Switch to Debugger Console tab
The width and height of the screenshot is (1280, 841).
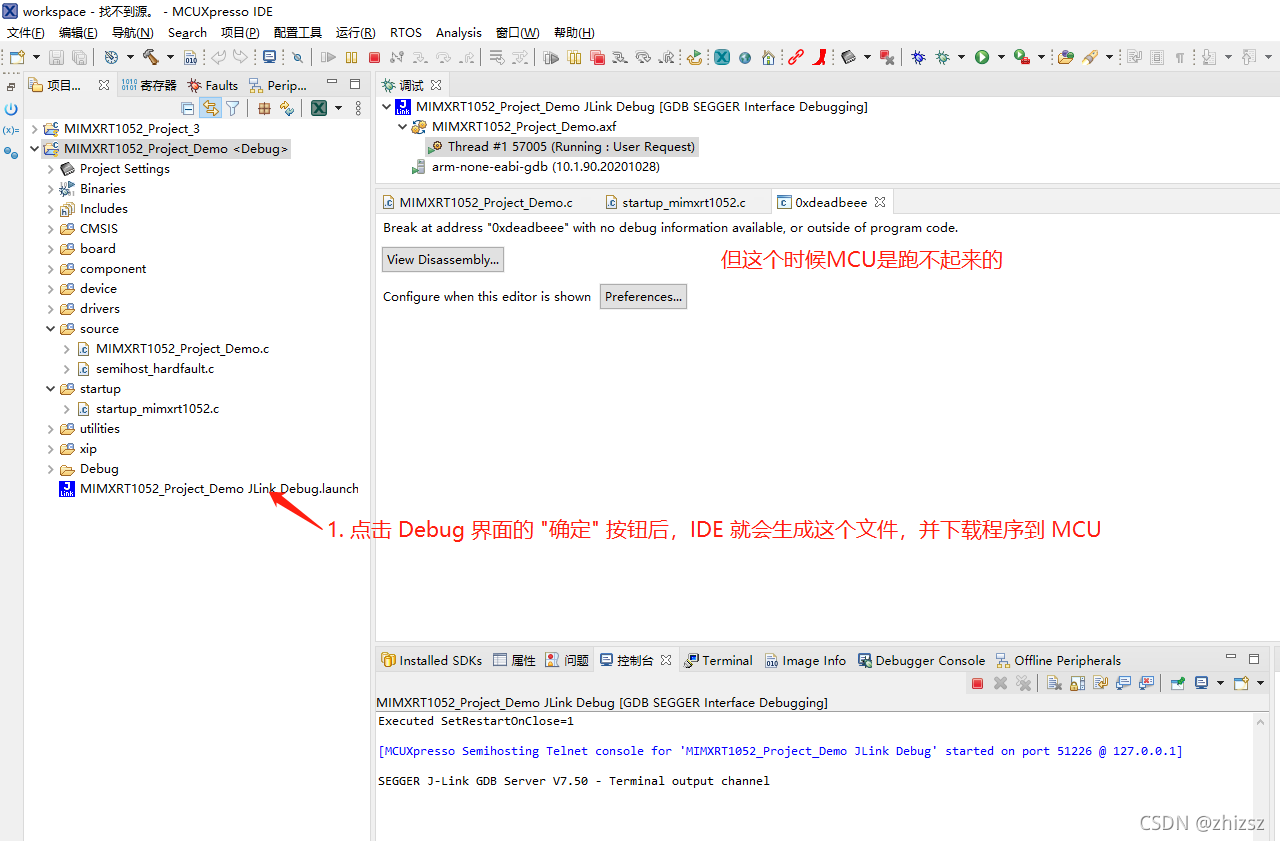(921, 661)
